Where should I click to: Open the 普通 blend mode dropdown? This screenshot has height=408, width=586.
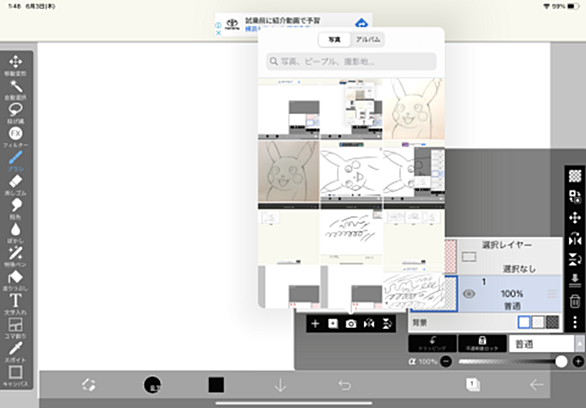click(x=542, y=344)
